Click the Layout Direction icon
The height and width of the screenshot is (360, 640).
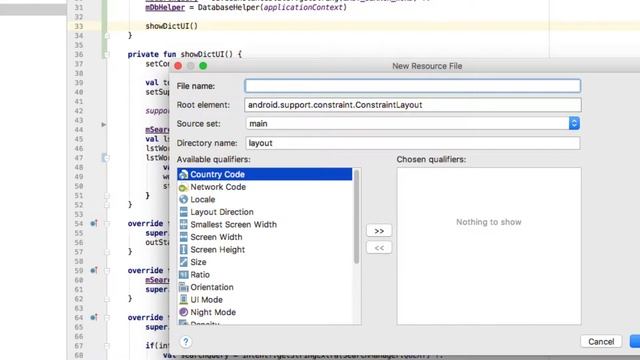[183, 212]
